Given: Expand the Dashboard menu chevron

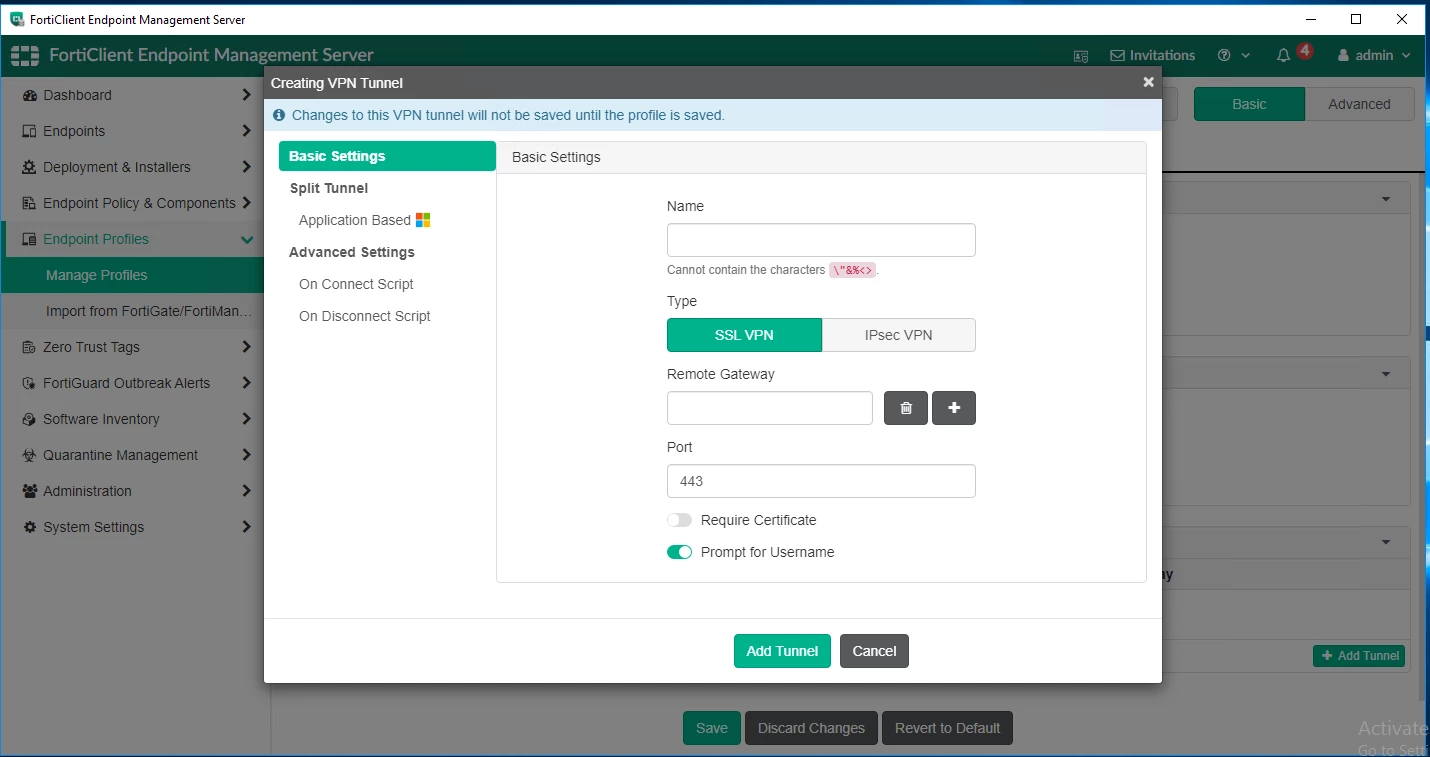Looking at the screenshot, I should tap(247, 95).
